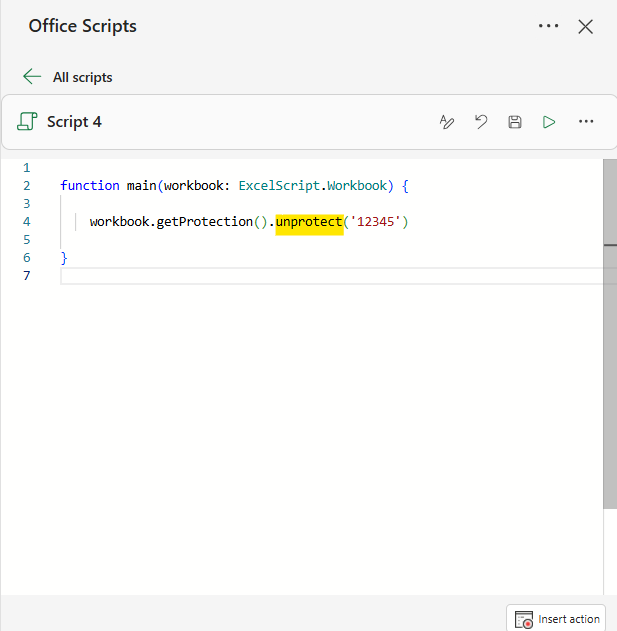This screenshot has height=631, width=617.
Task: Open more options for Script 4
Action: (x=586, y=122)
